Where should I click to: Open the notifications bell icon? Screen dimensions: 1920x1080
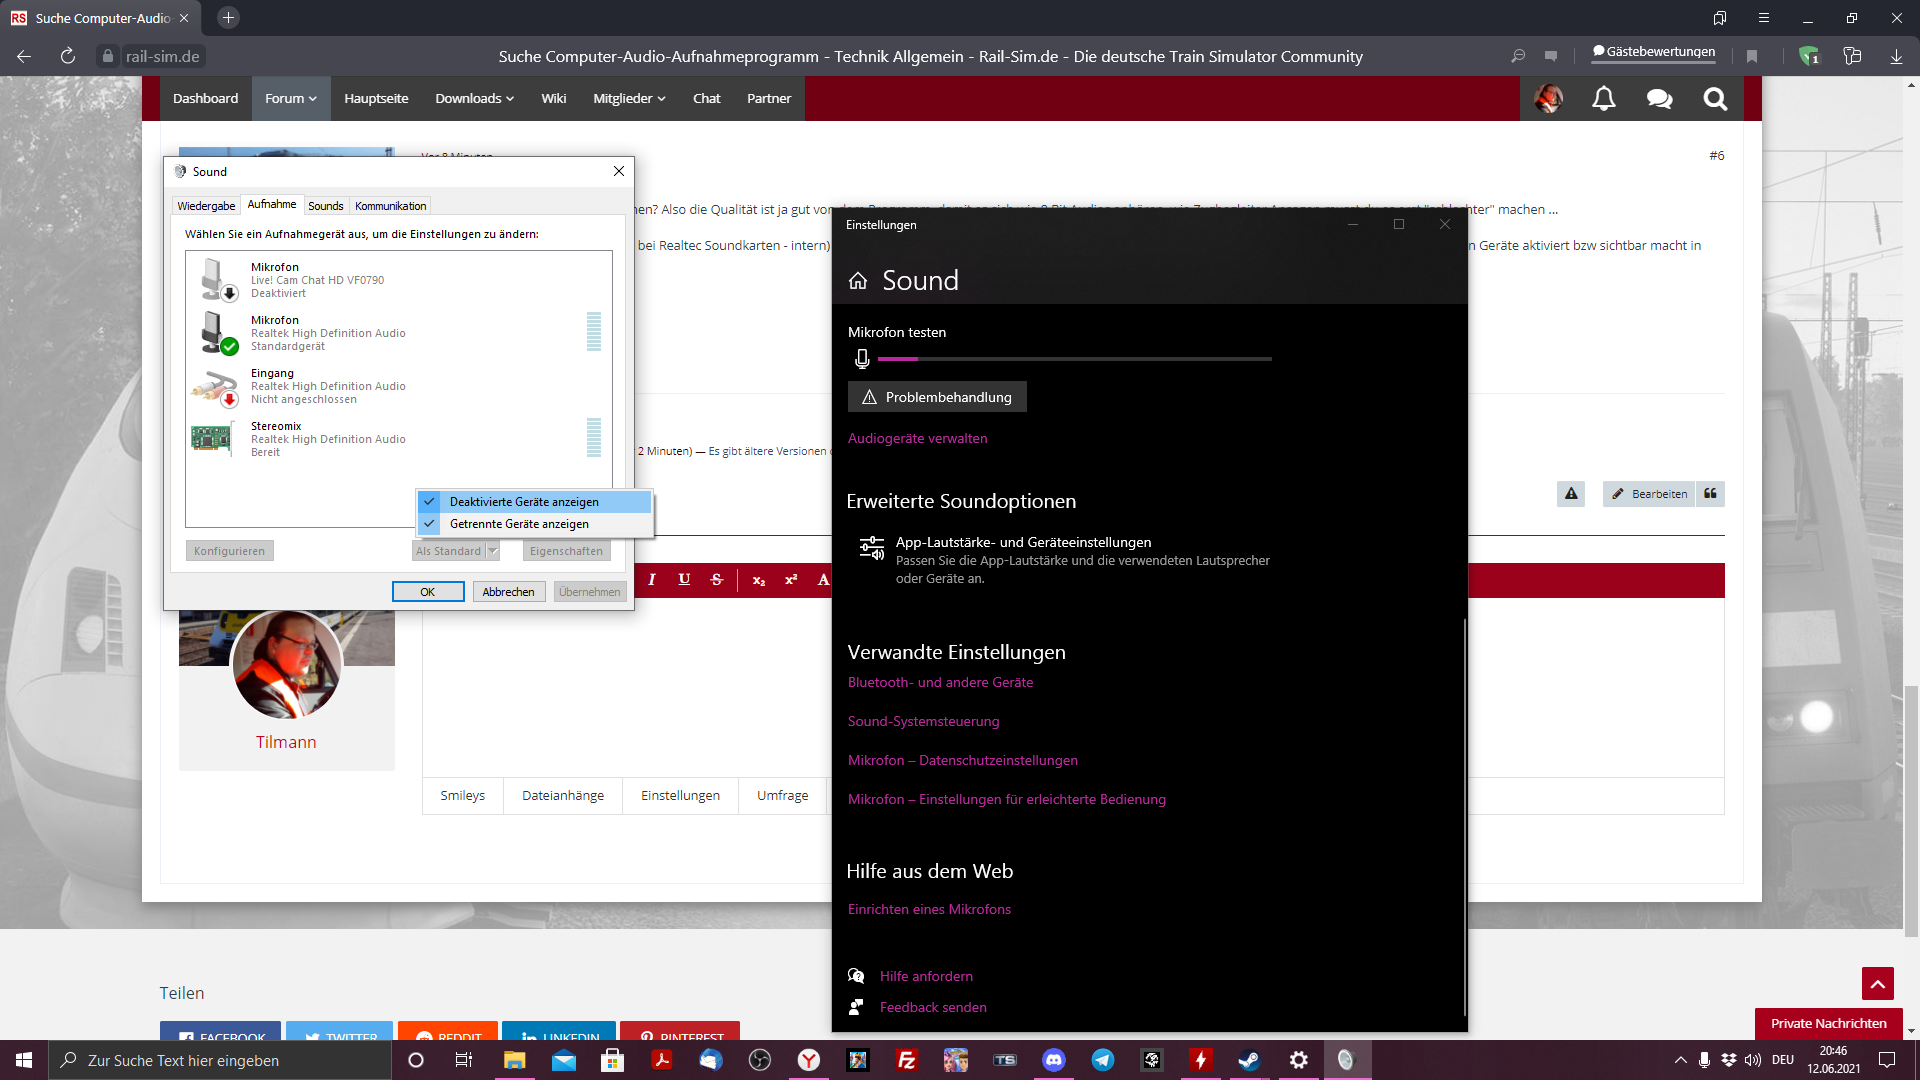[x=1603, y=99]
